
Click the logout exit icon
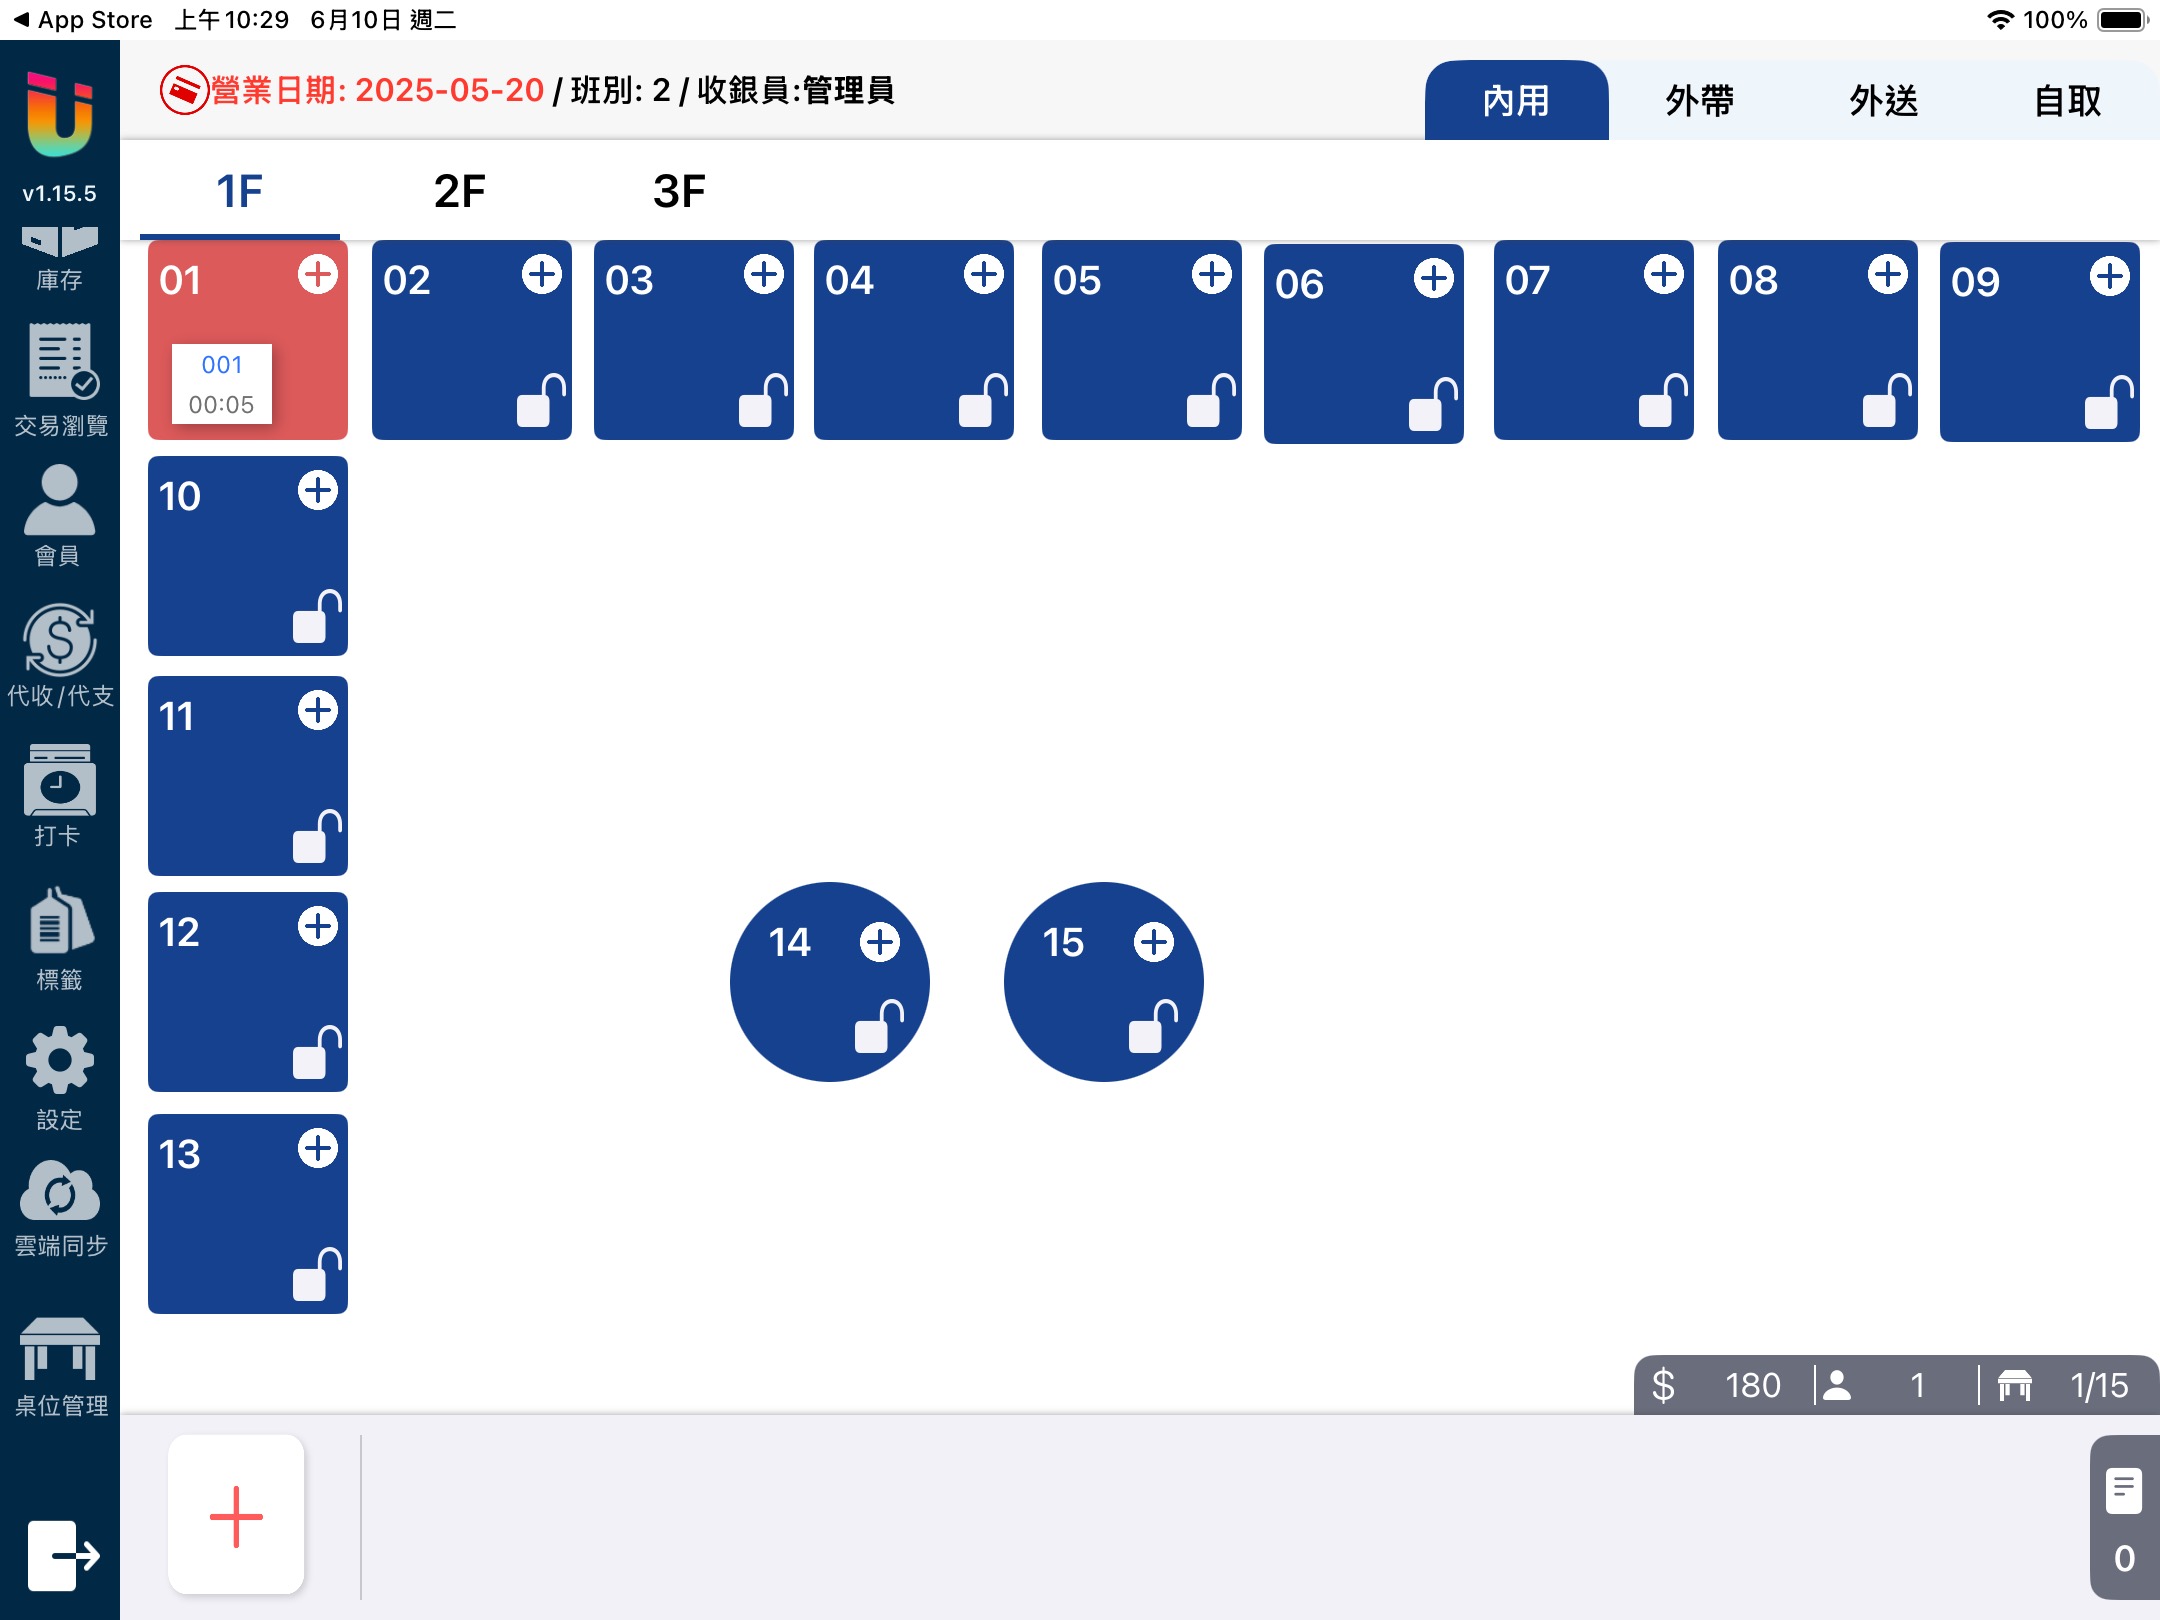pos(62,1555)
